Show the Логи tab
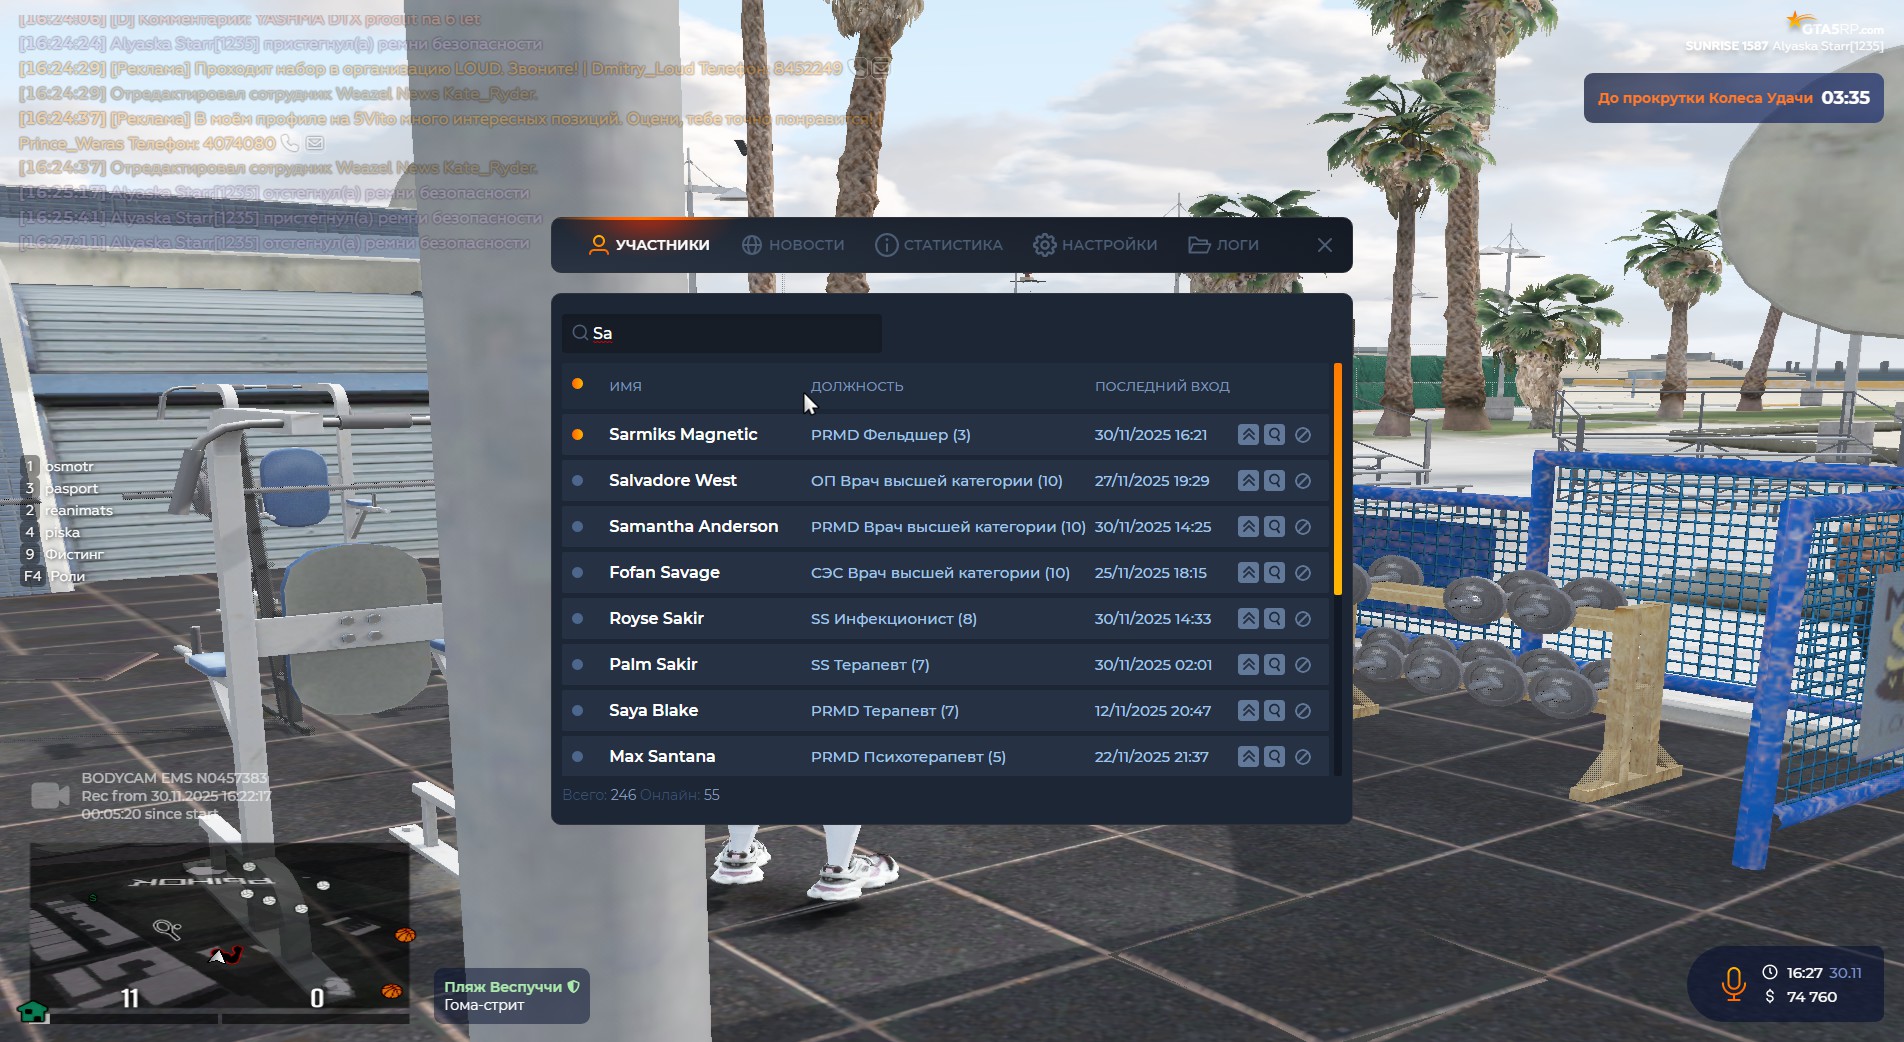This screenshot has height=1042, width=1904. (1223, 245)
